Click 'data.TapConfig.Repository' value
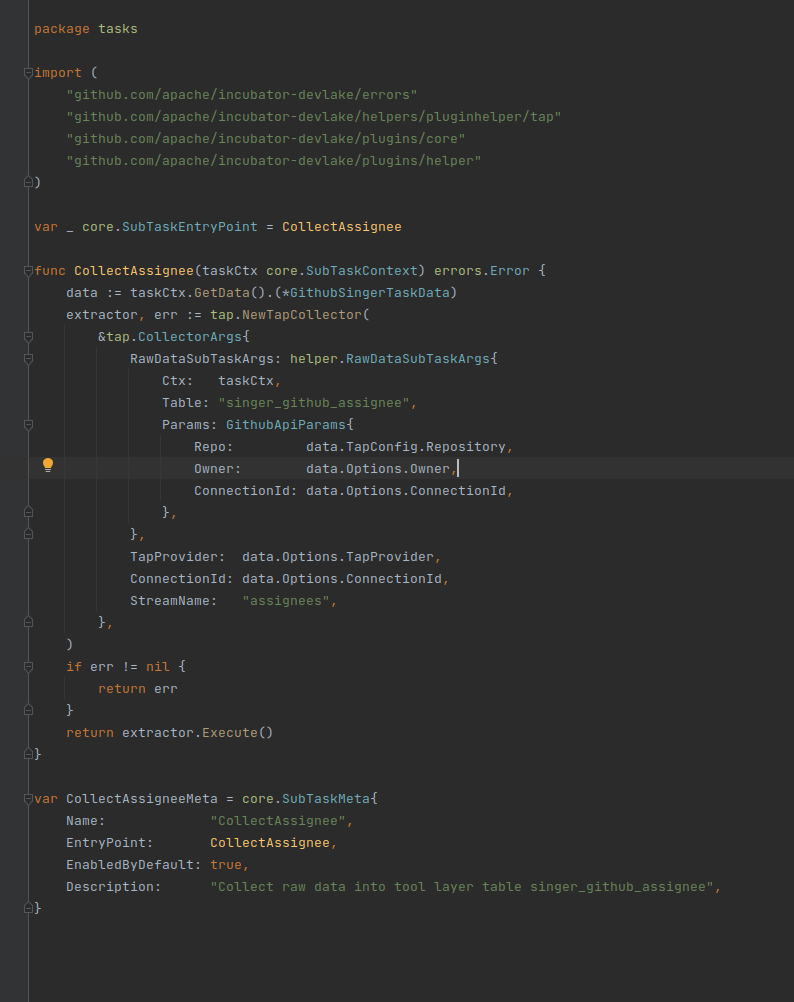The height and width of the screenshot is (1002, 794). [406, 447]
